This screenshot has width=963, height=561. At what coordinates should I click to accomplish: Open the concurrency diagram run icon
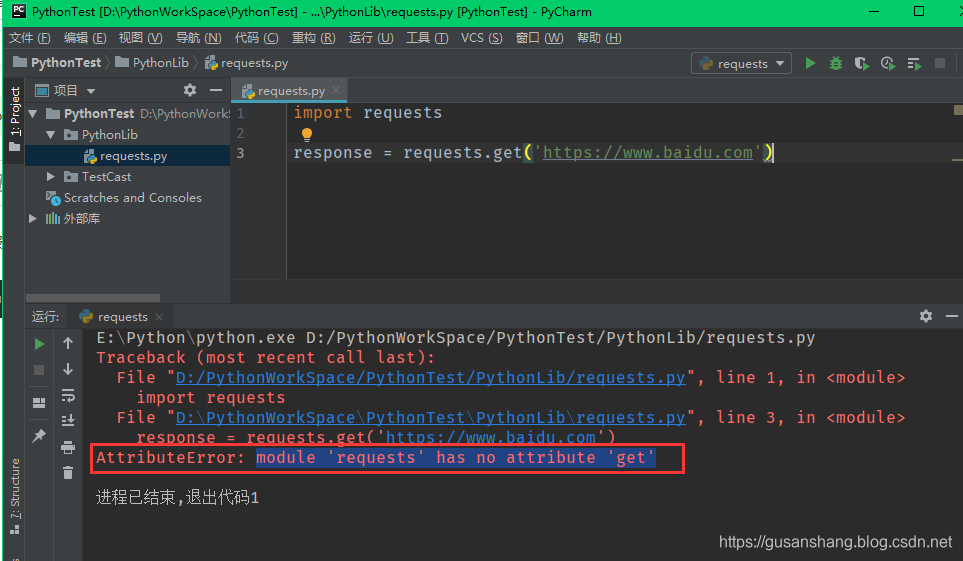point(914,63)
